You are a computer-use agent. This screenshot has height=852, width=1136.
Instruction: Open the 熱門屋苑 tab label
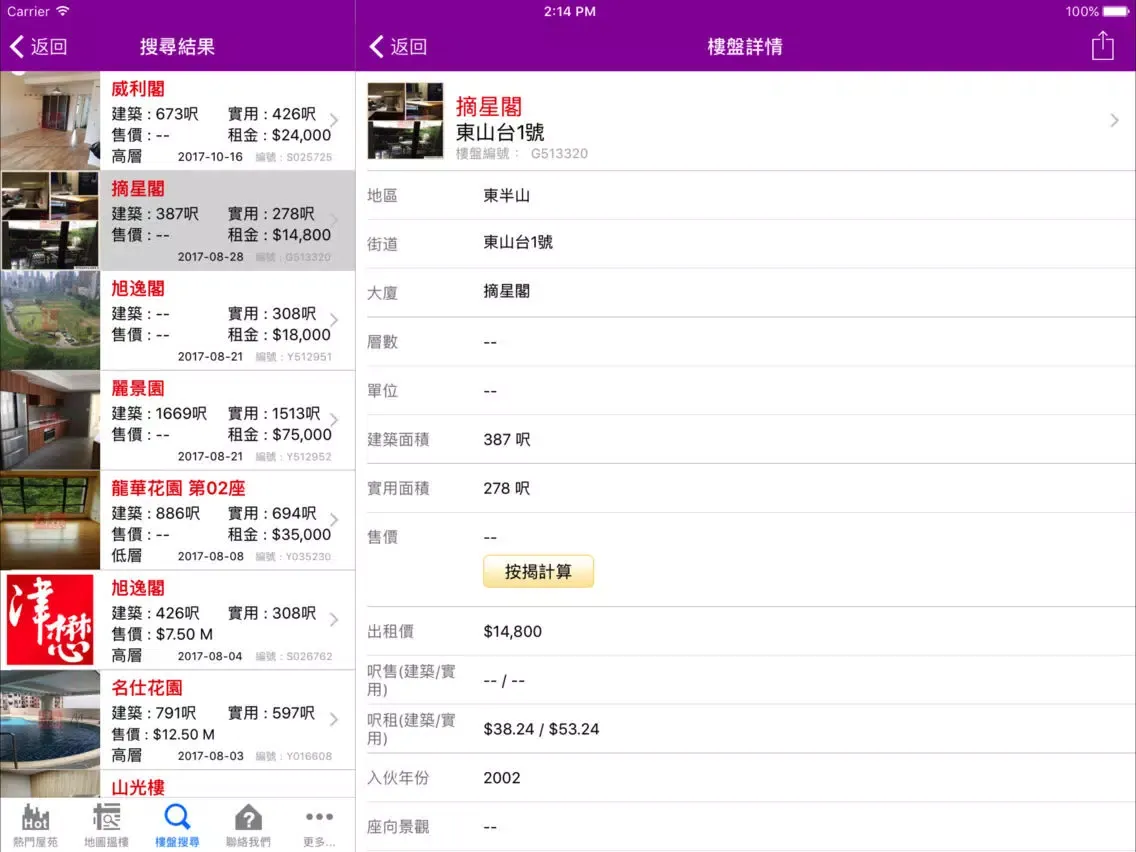coord(37,840)
